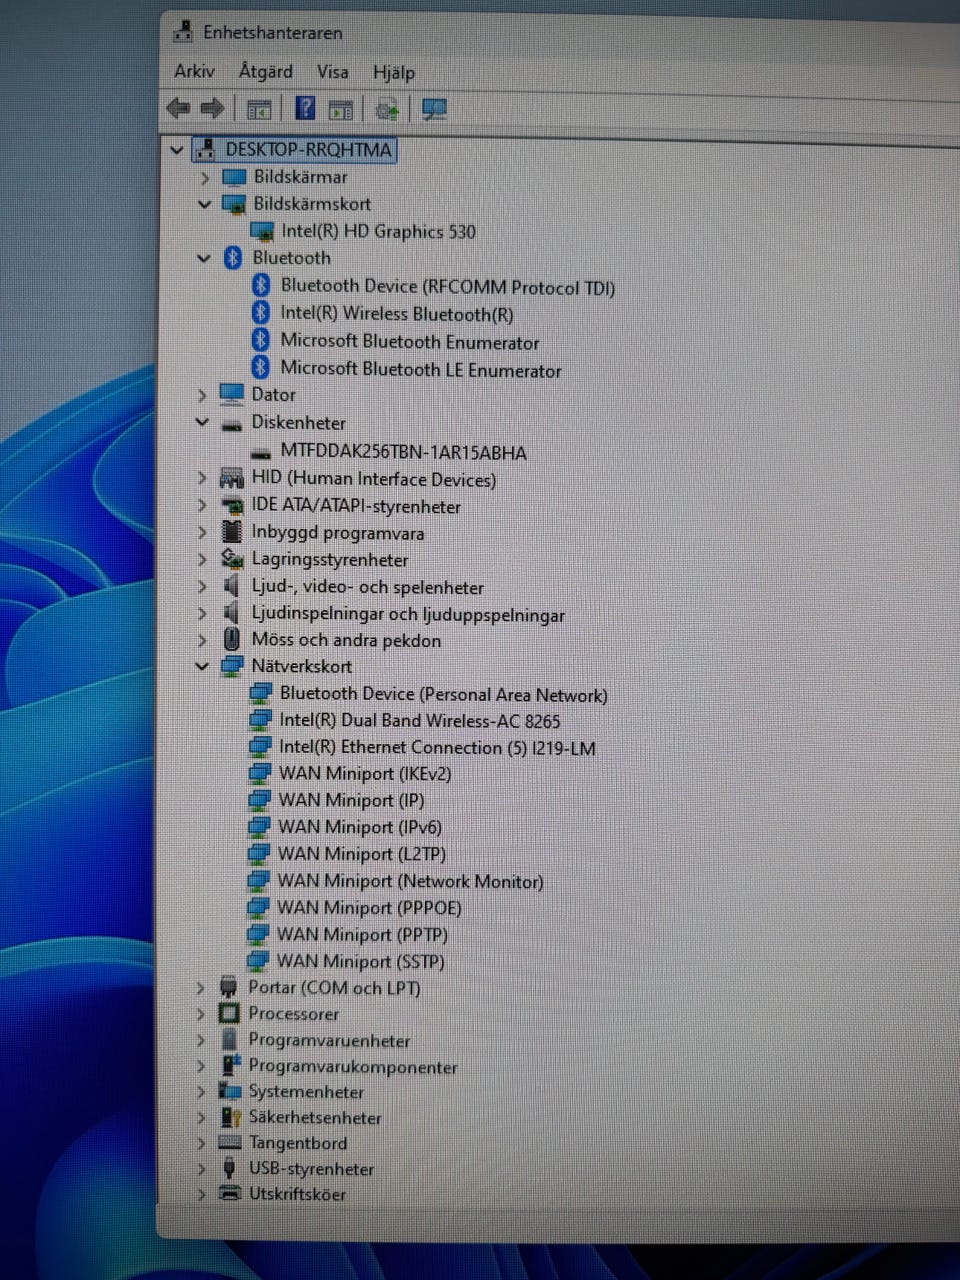Click the Programvarukomponenter icon

pyautogui.click(x=230, y=1066)
